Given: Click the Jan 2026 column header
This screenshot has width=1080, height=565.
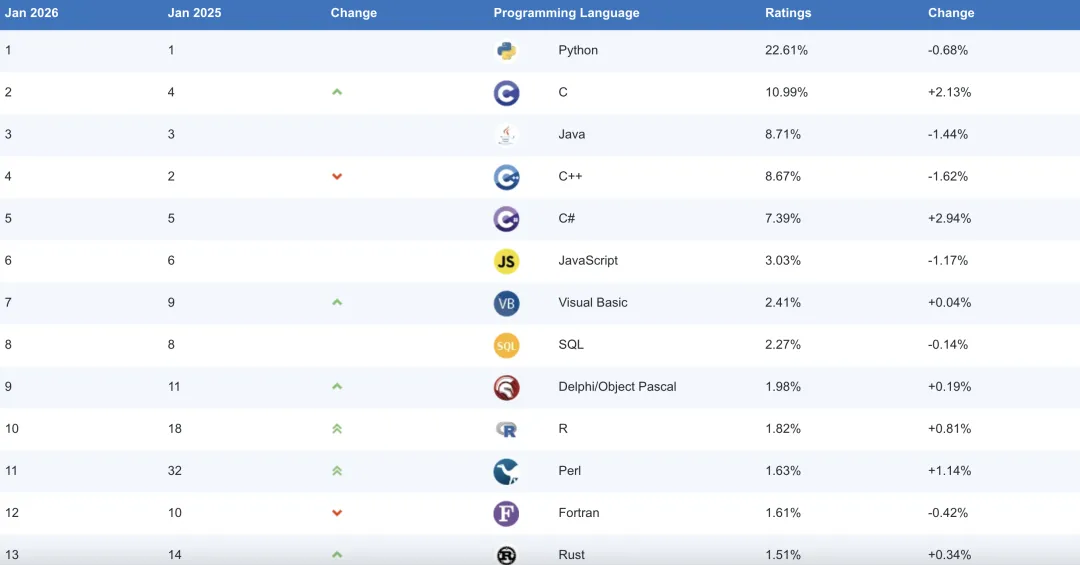Looking at the screenshot, I should click(31, 13).
